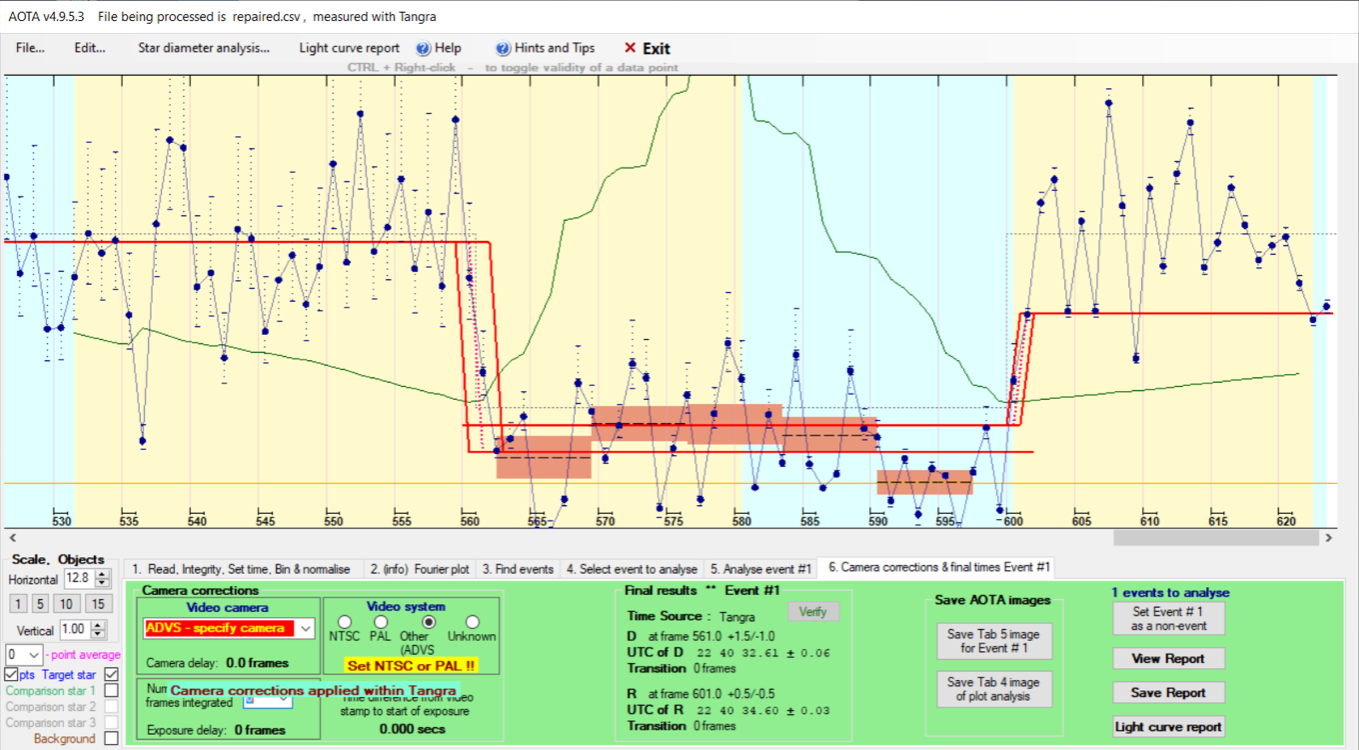This screenshot has width=1359, height=750.
Task: Select the PAL video system option
Action: point(381,622)
